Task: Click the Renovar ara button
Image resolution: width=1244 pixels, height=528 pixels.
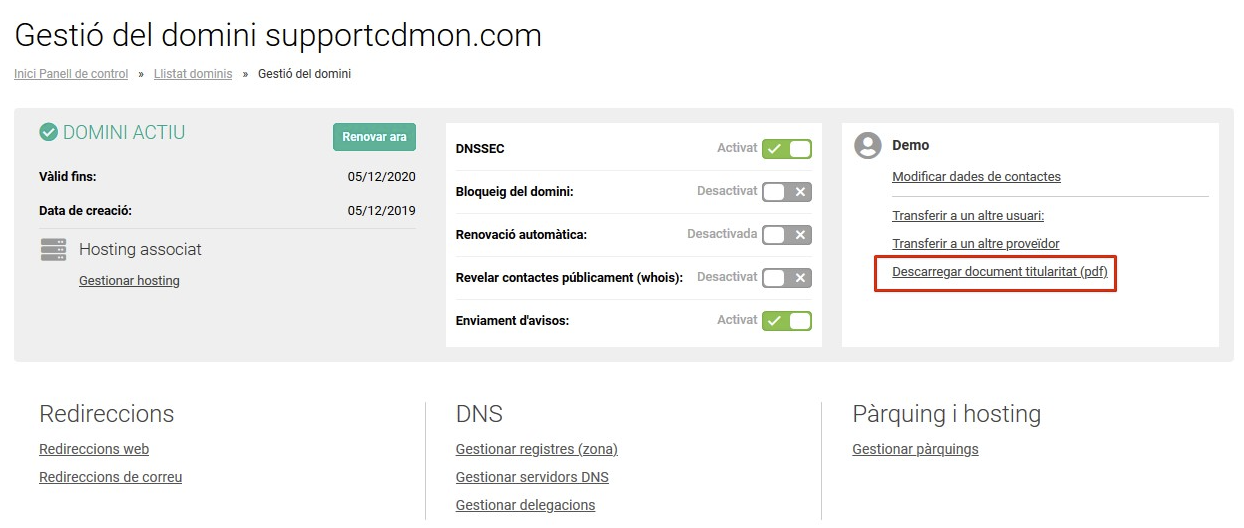Action: [374, 137]
